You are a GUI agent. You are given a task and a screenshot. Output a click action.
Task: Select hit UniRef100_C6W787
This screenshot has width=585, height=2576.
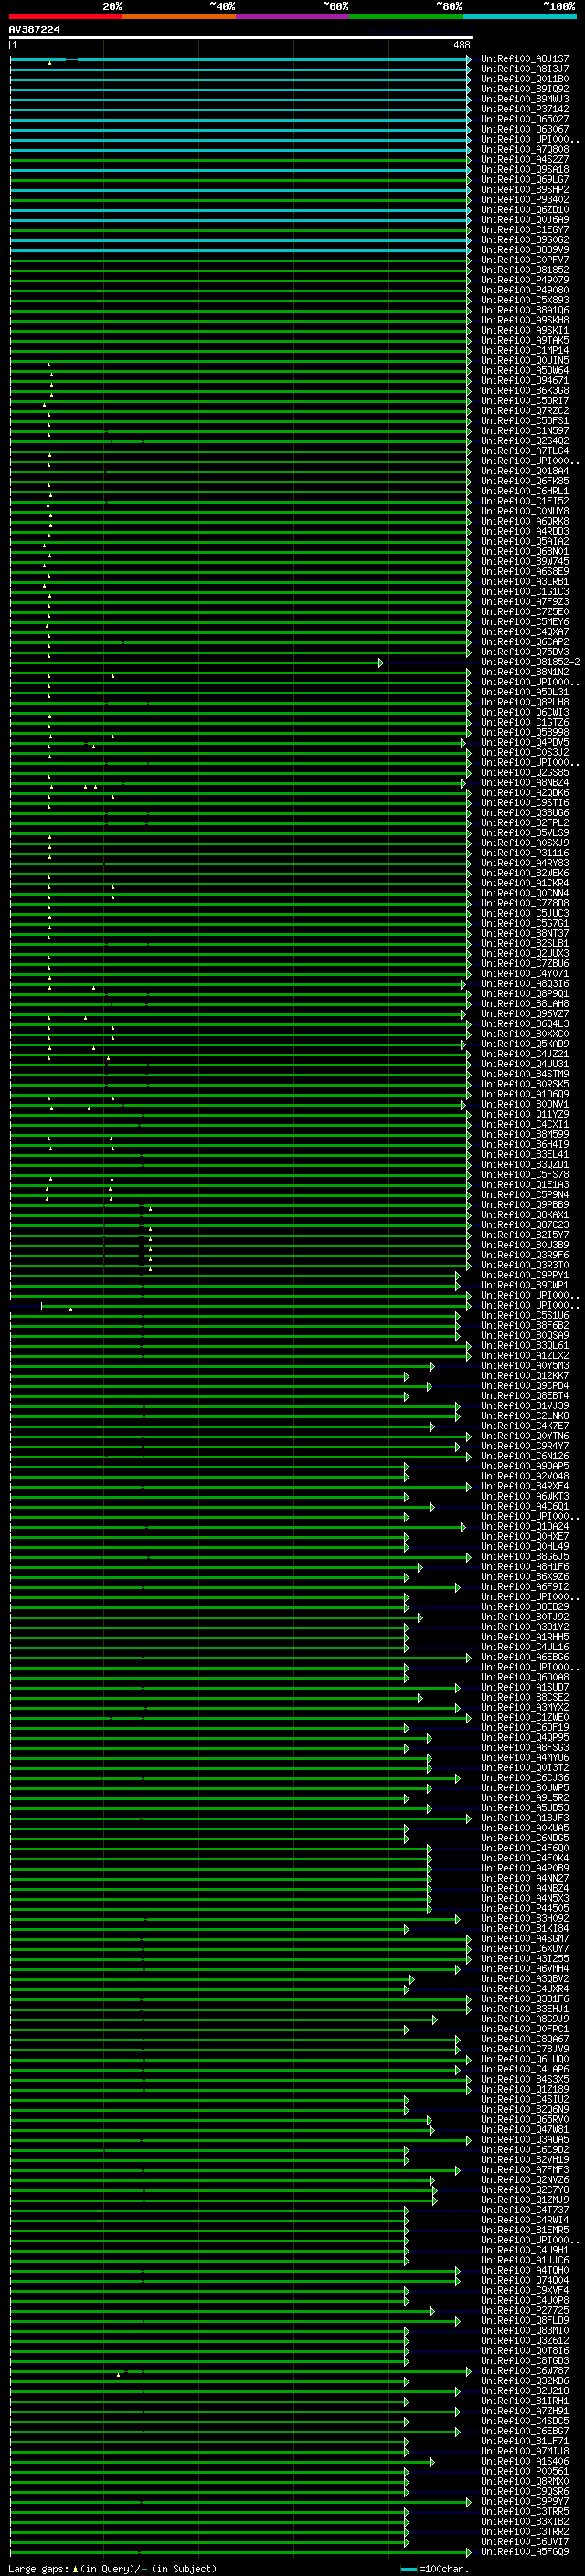tap(525, 2370)
